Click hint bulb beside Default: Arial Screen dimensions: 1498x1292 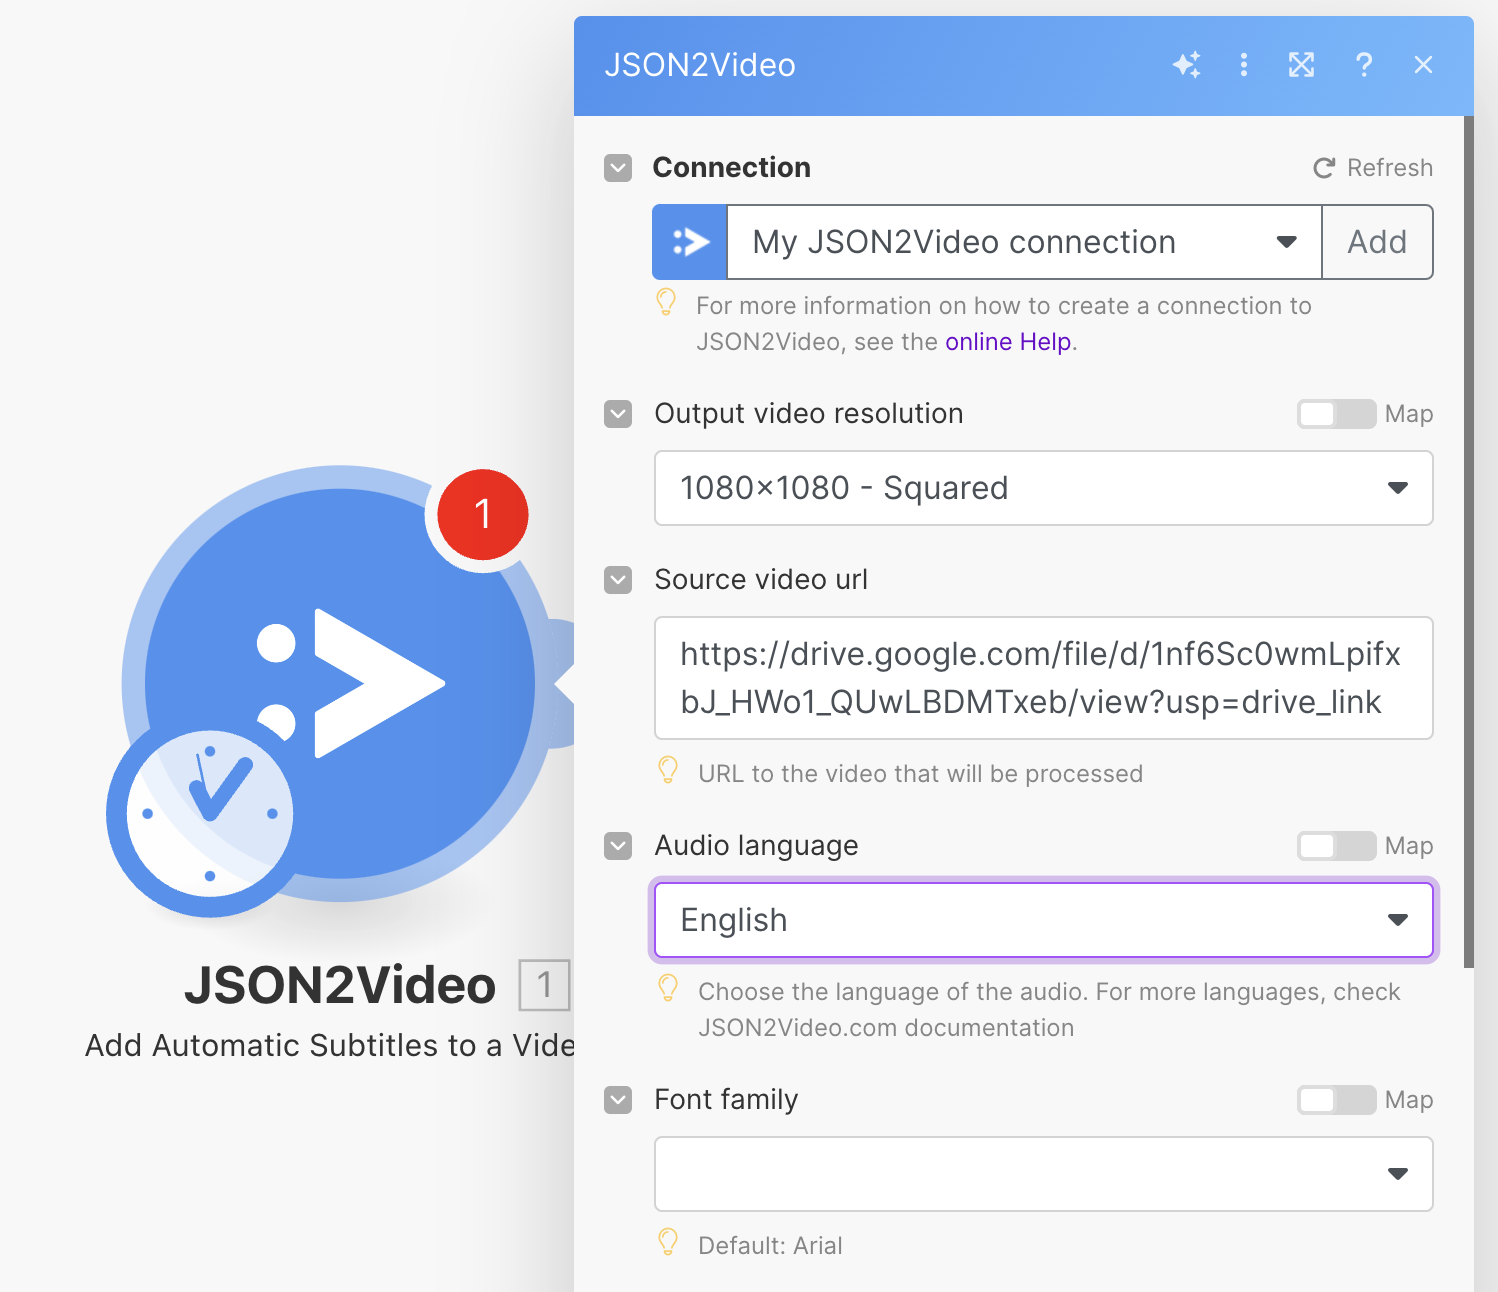click(x=668, y=1243)
